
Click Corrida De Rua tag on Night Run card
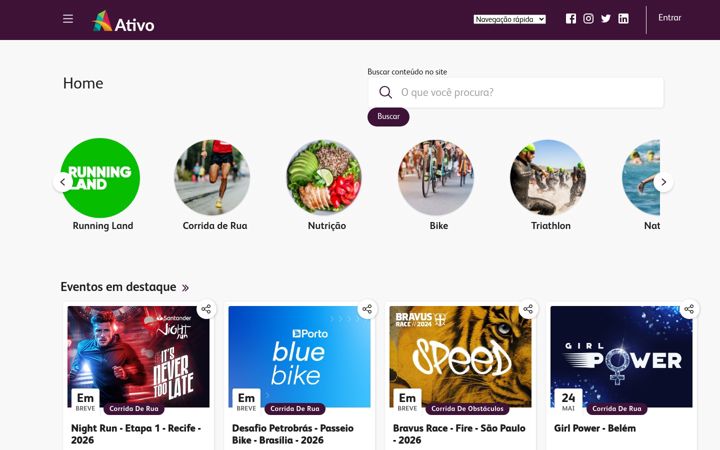(x=134, y=409)
